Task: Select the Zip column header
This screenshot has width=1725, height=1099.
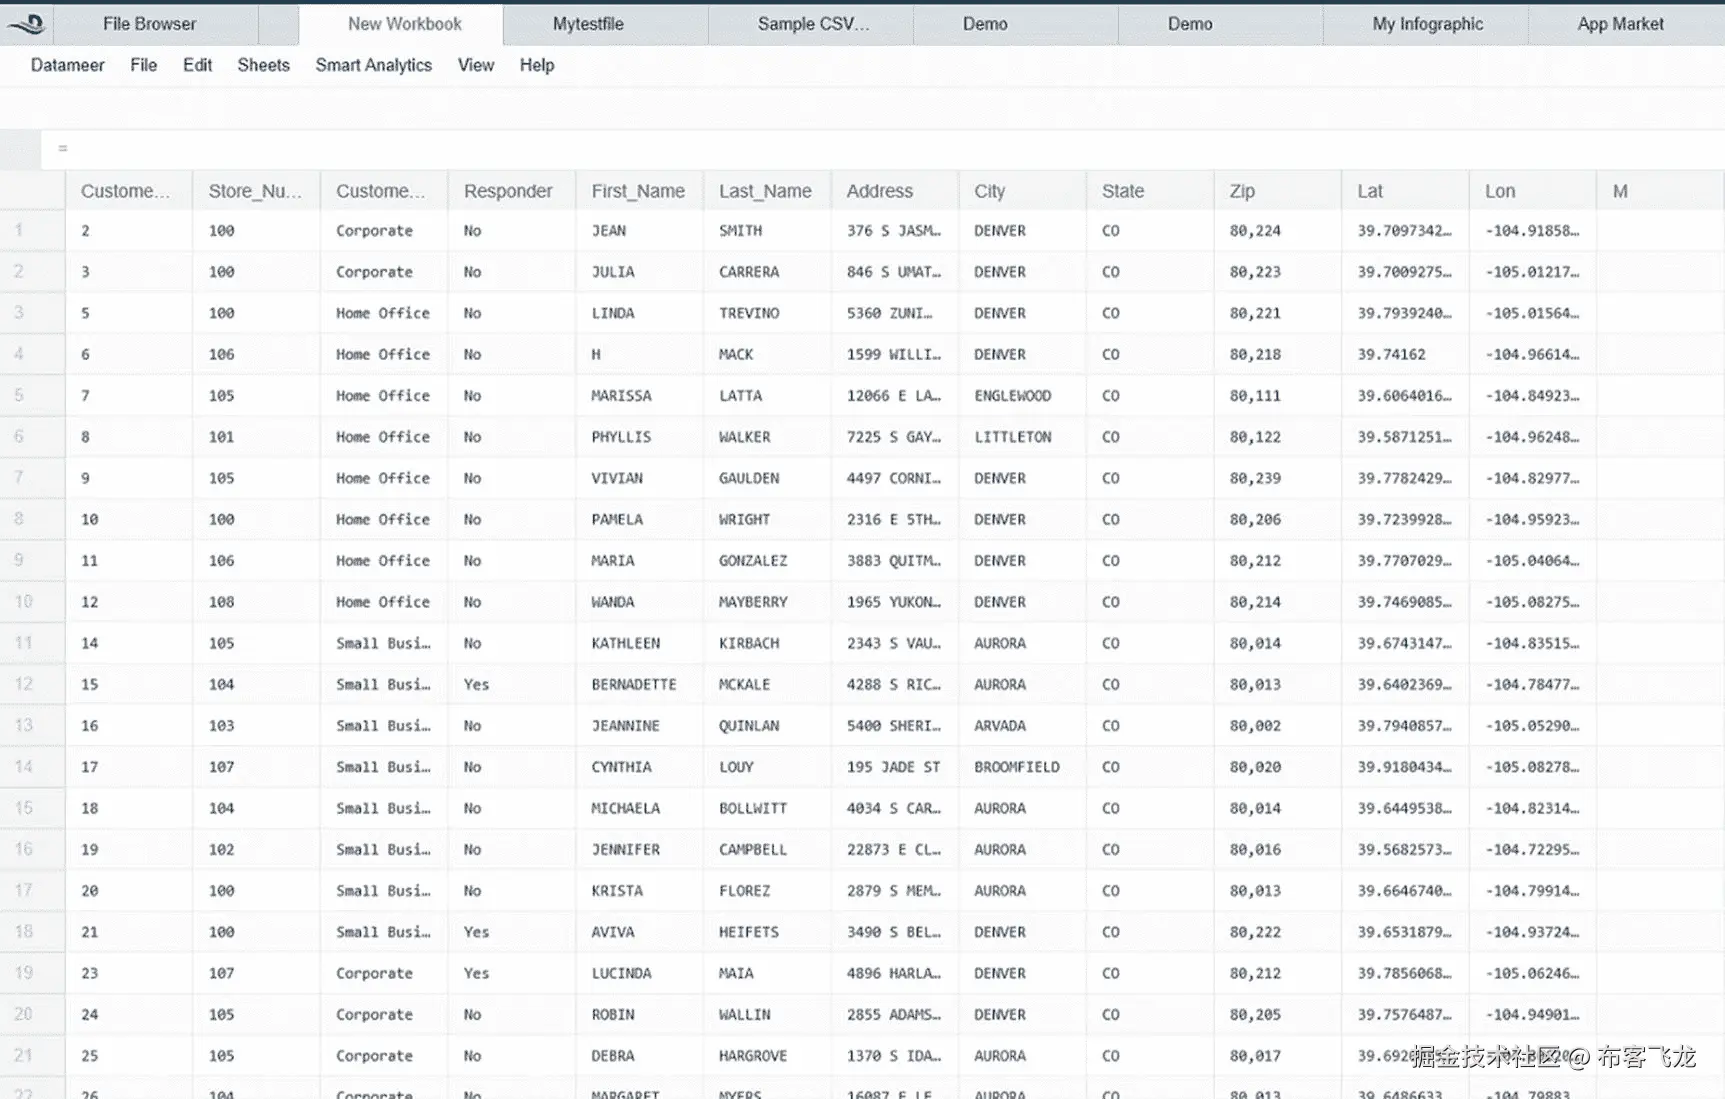Action: (x=1278, y=191)
